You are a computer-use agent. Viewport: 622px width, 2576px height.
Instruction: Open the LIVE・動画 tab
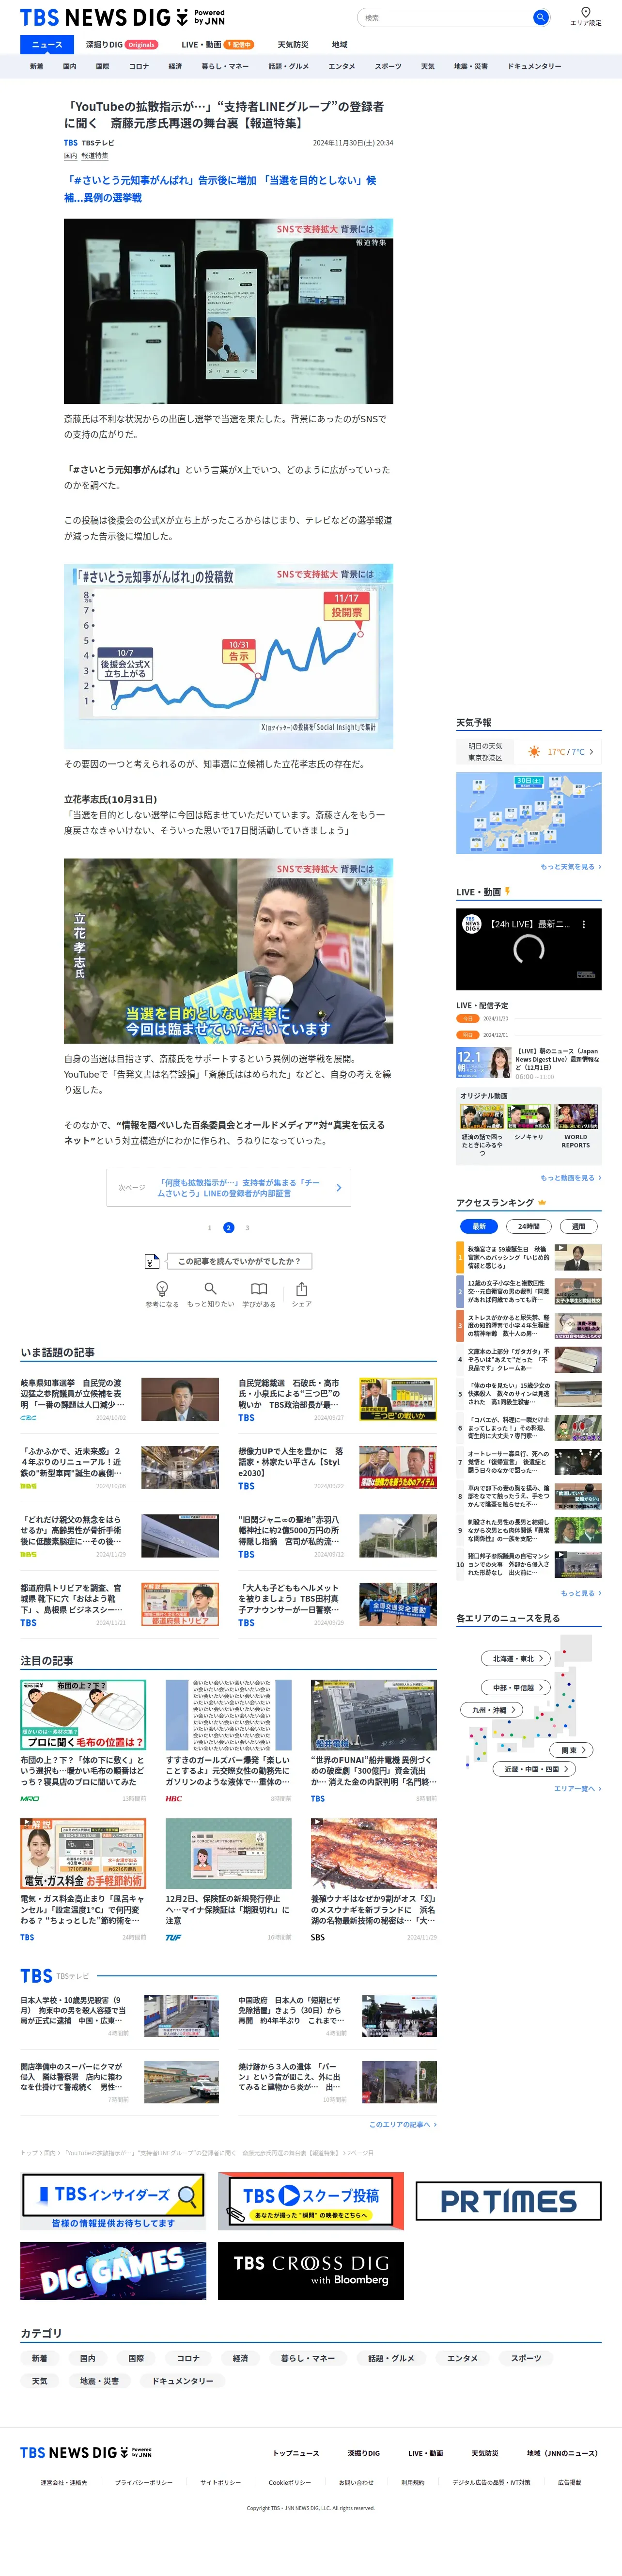[x=217, y=44]
